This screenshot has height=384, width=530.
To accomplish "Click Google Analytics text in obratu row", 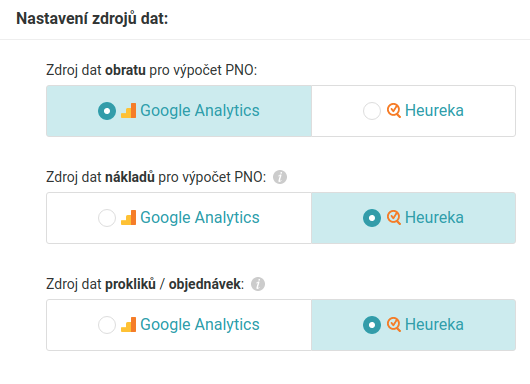I will pyautogui.click(x=200, y=111).
